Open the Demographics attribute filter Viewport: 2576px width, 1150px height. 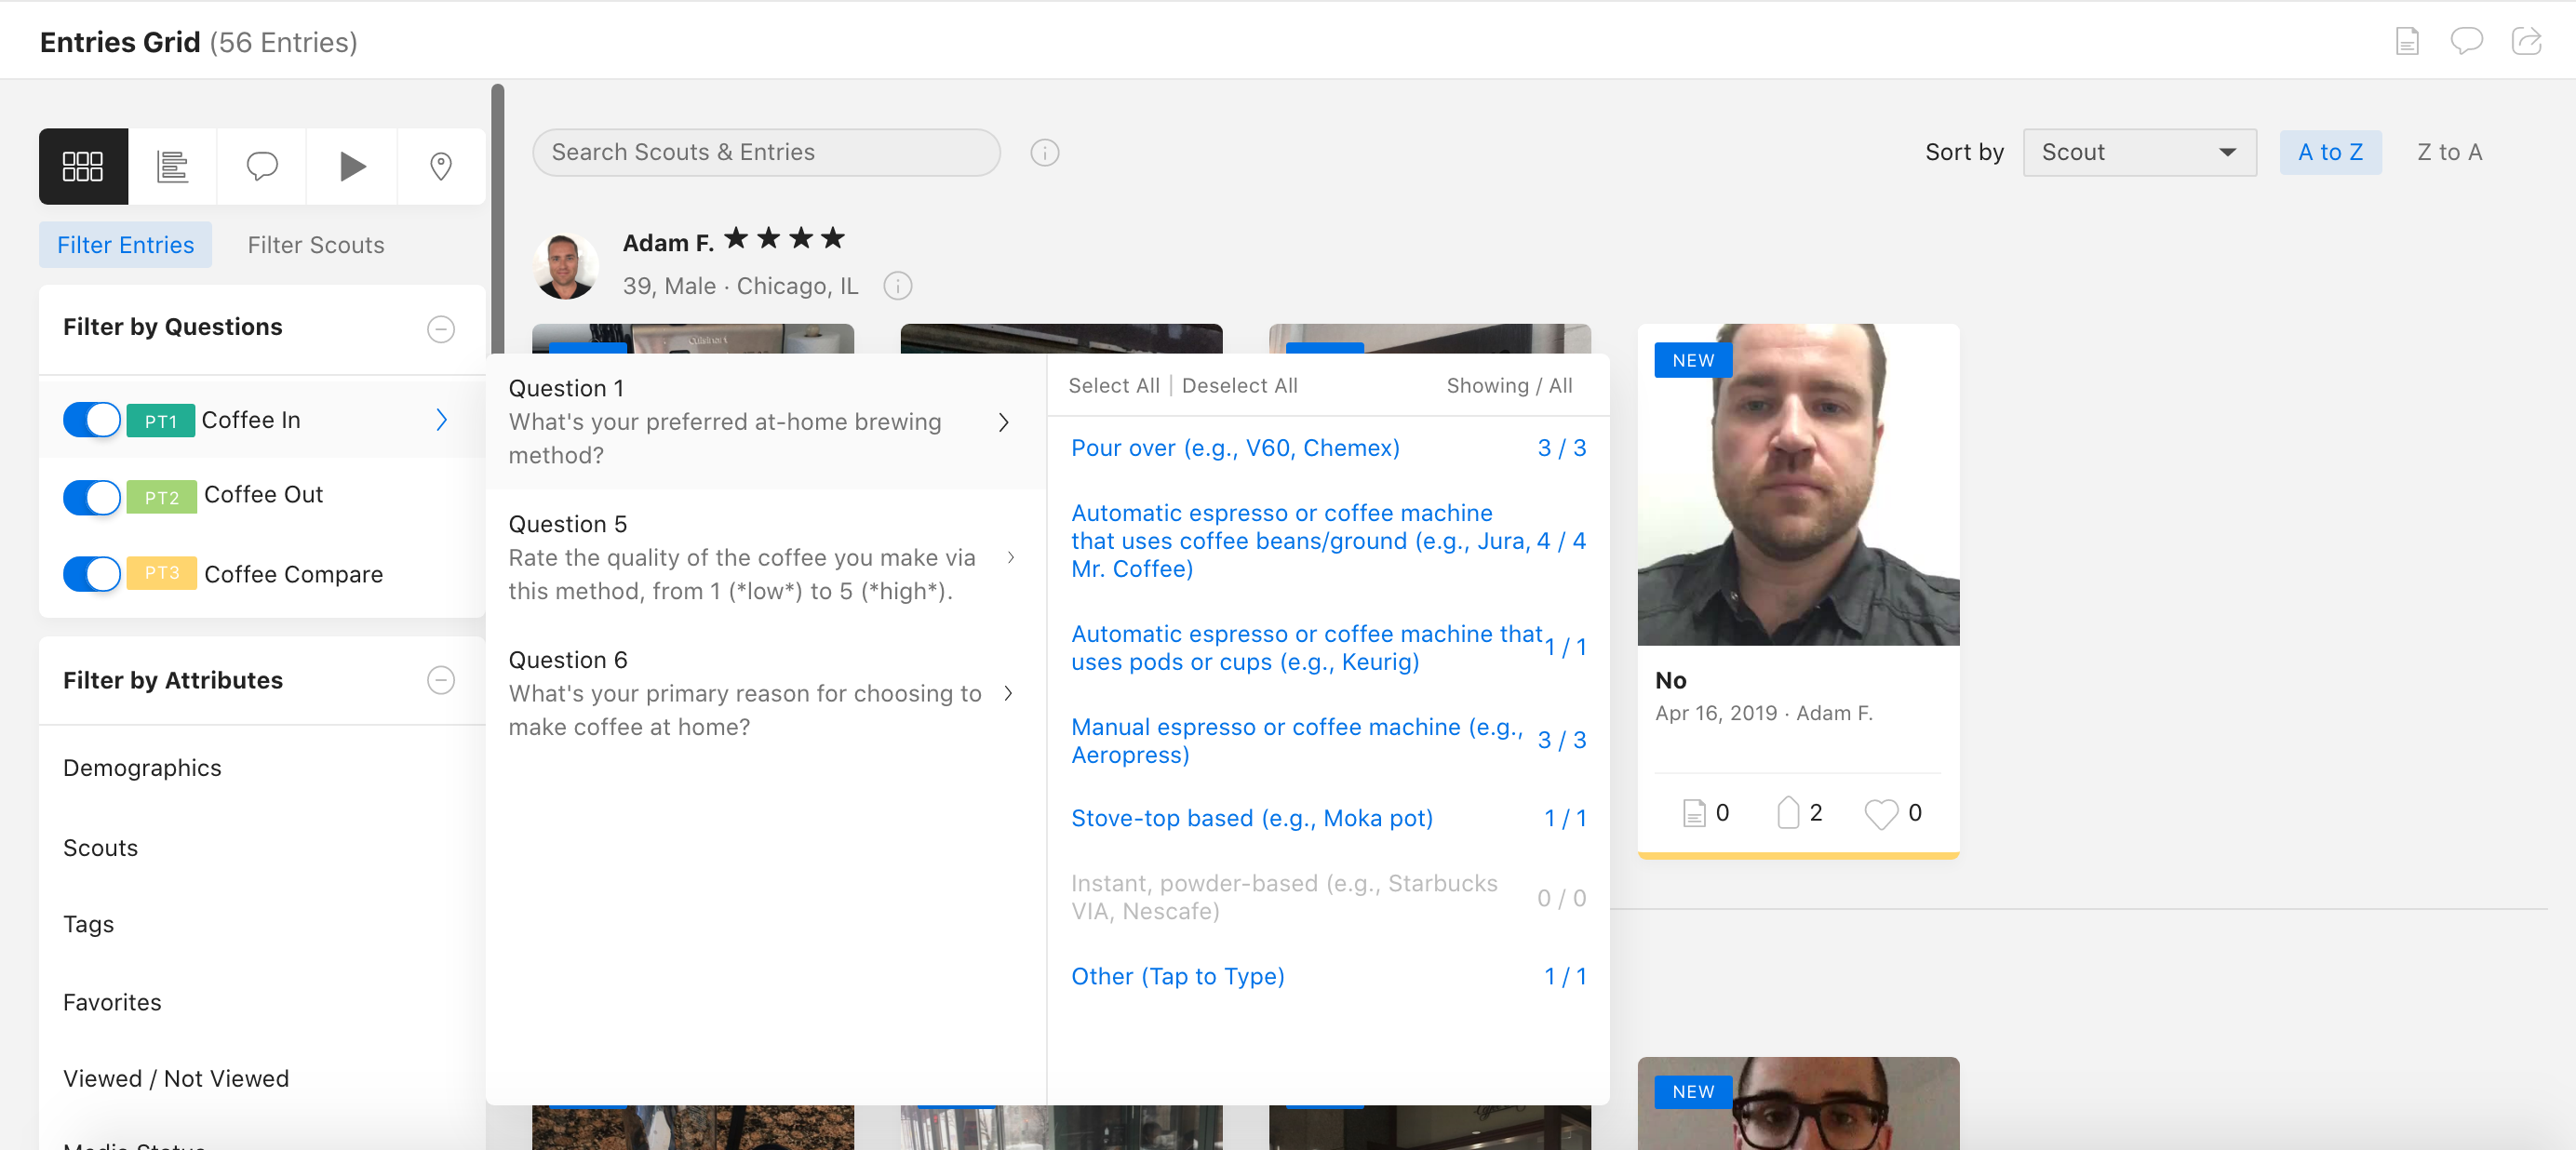click(142, 768)
